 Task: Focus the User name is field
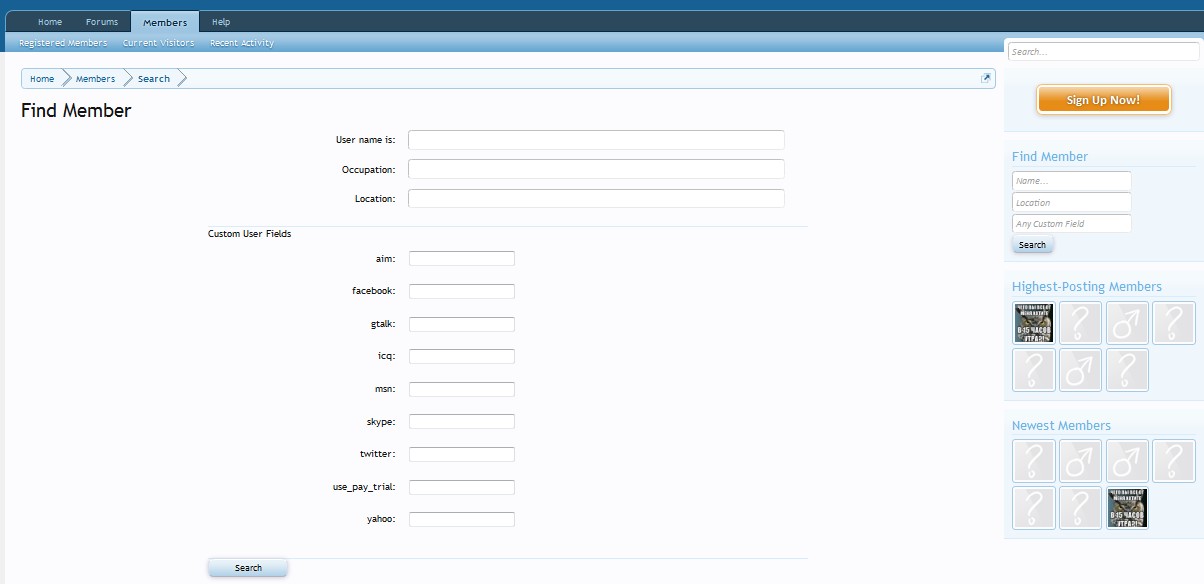(596, 140)
